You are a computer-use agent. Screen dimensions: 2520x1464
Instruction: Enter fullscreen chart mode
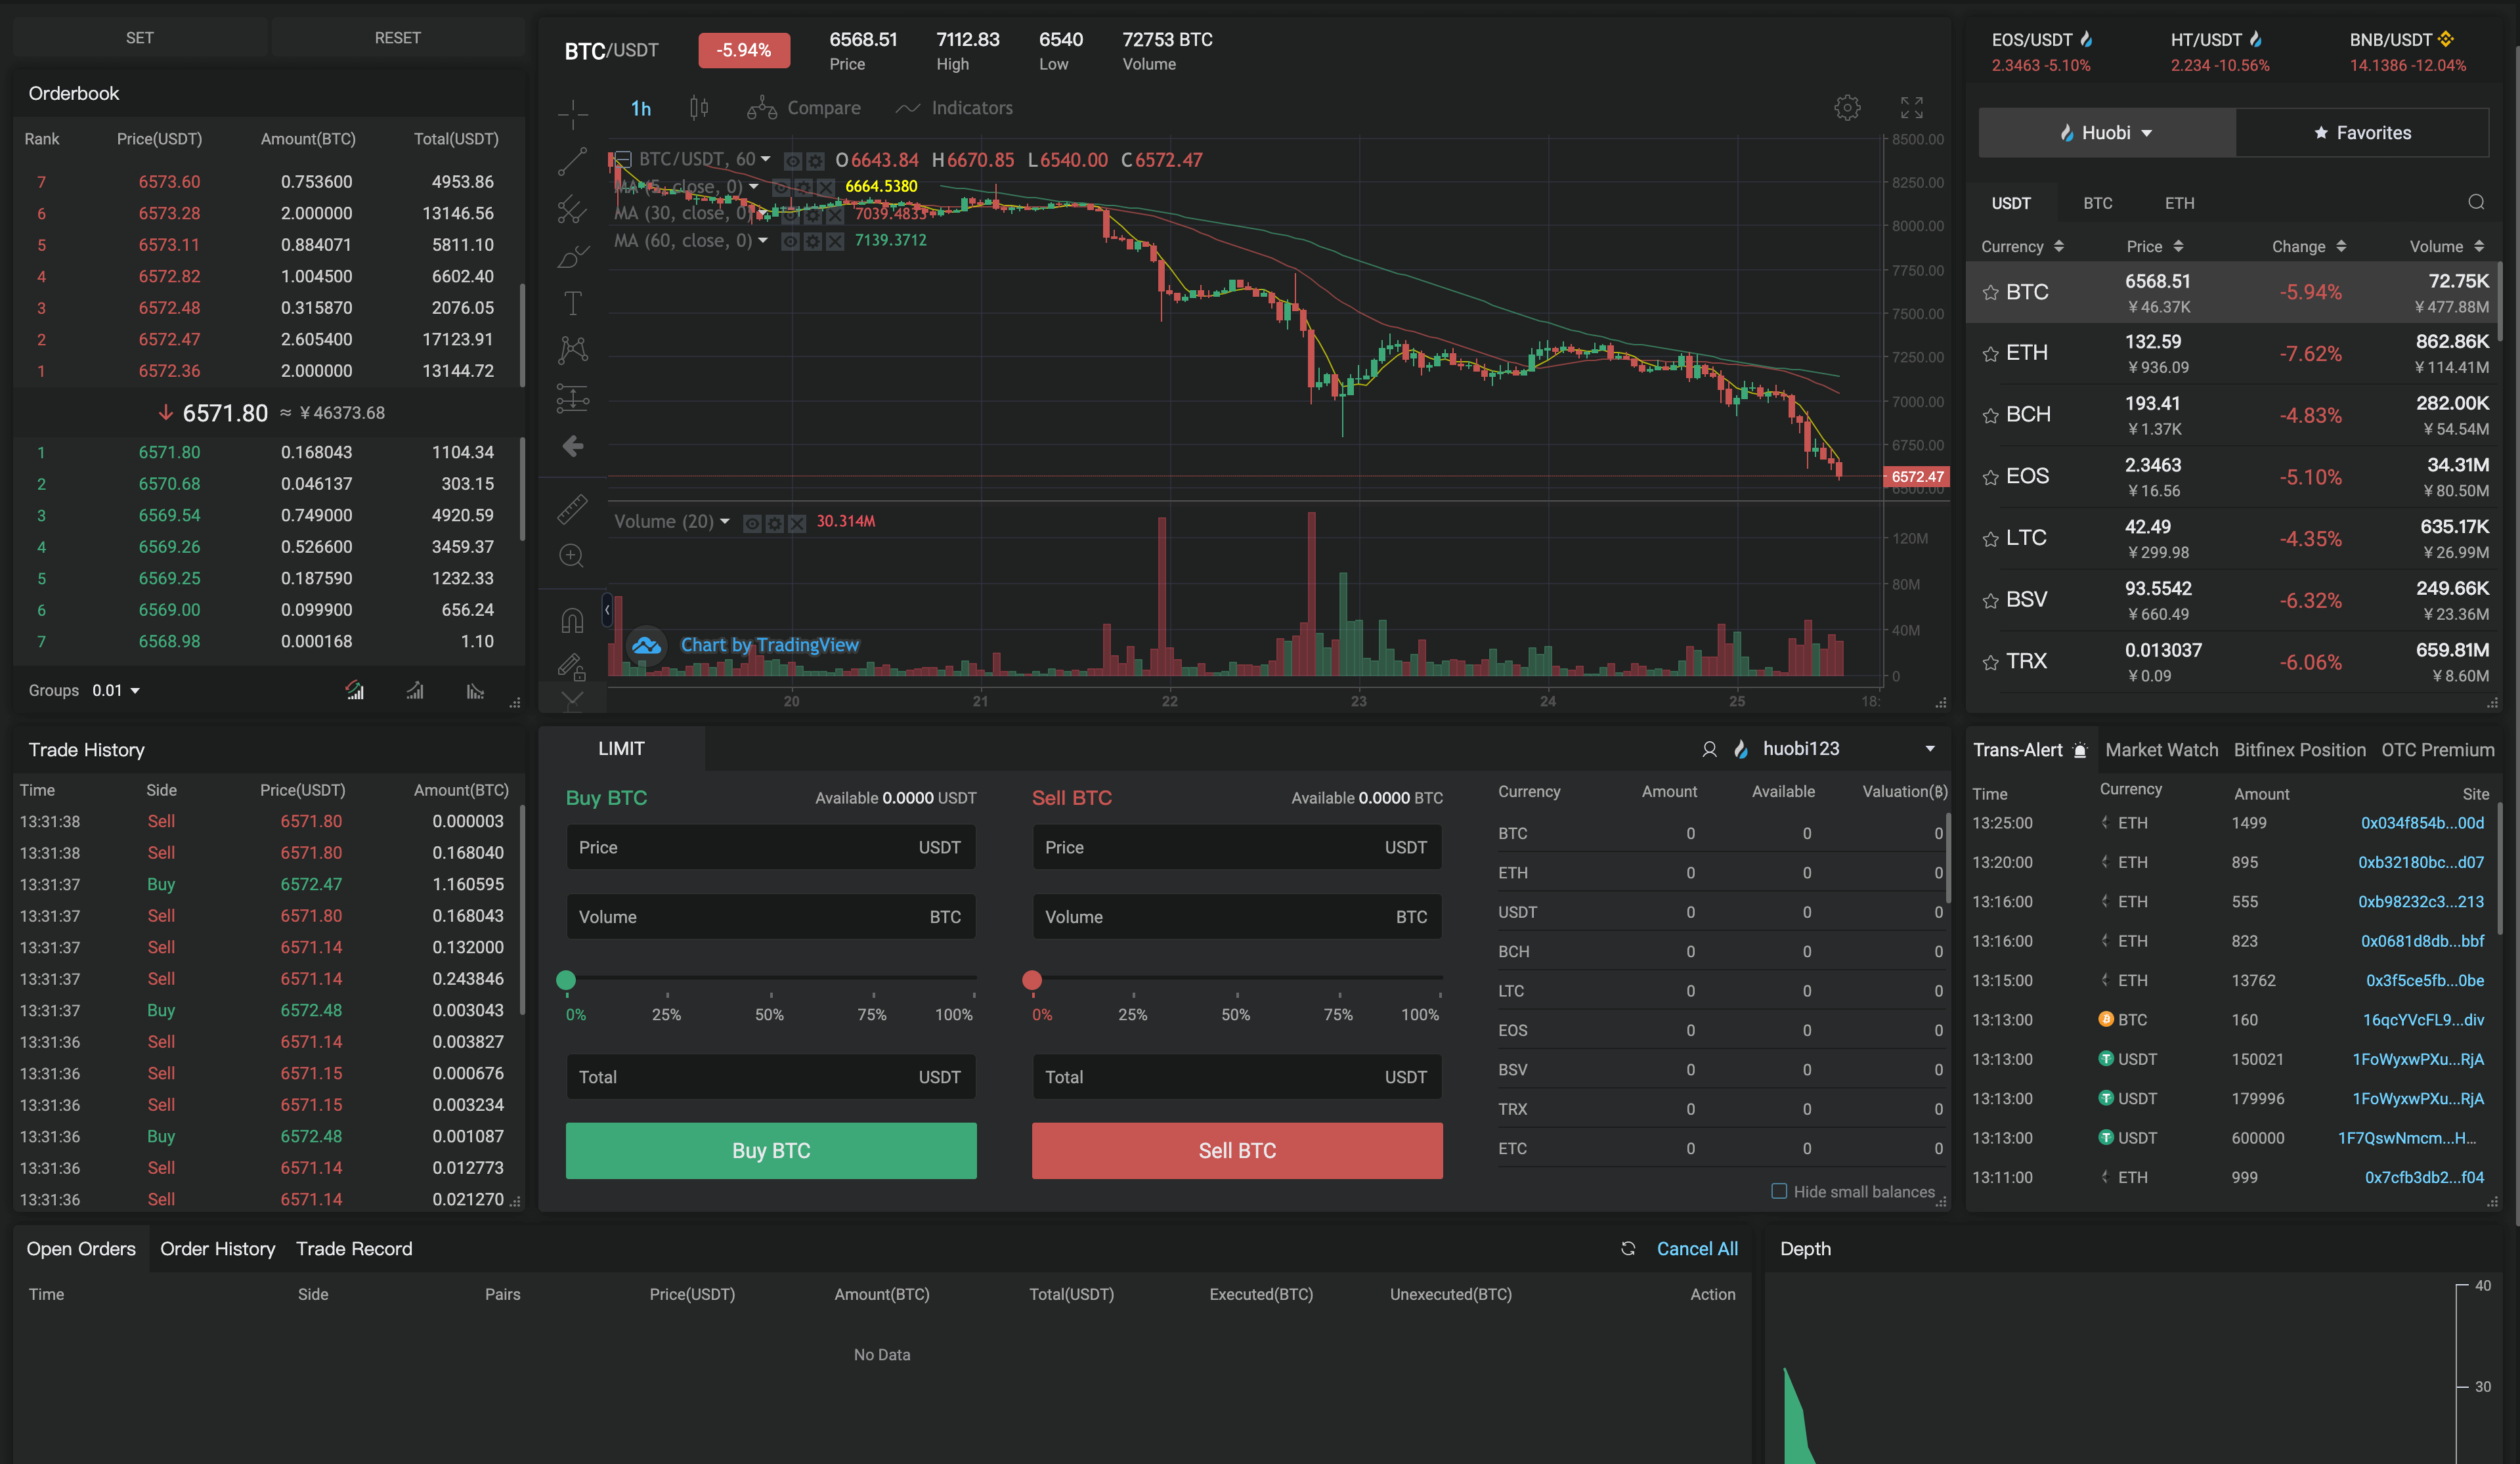(1911, 108)
